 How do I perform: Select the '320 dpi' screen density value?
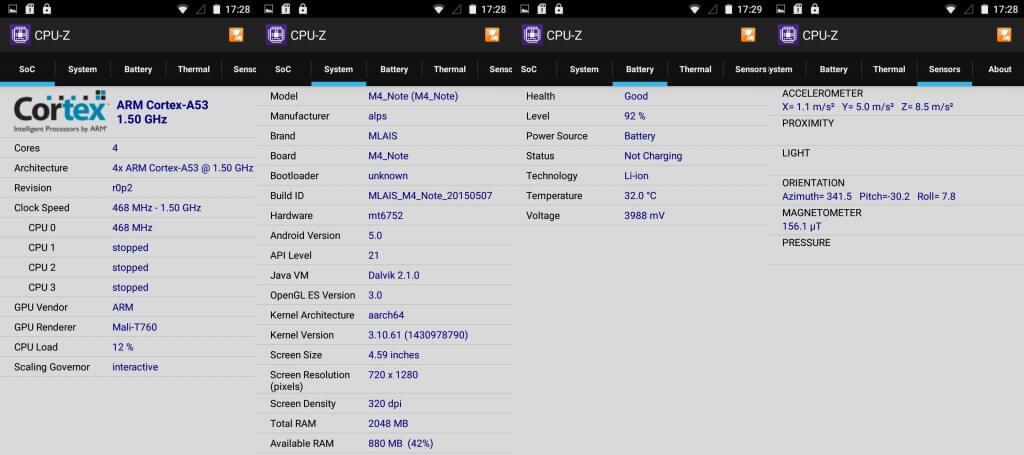coord(385,403)
